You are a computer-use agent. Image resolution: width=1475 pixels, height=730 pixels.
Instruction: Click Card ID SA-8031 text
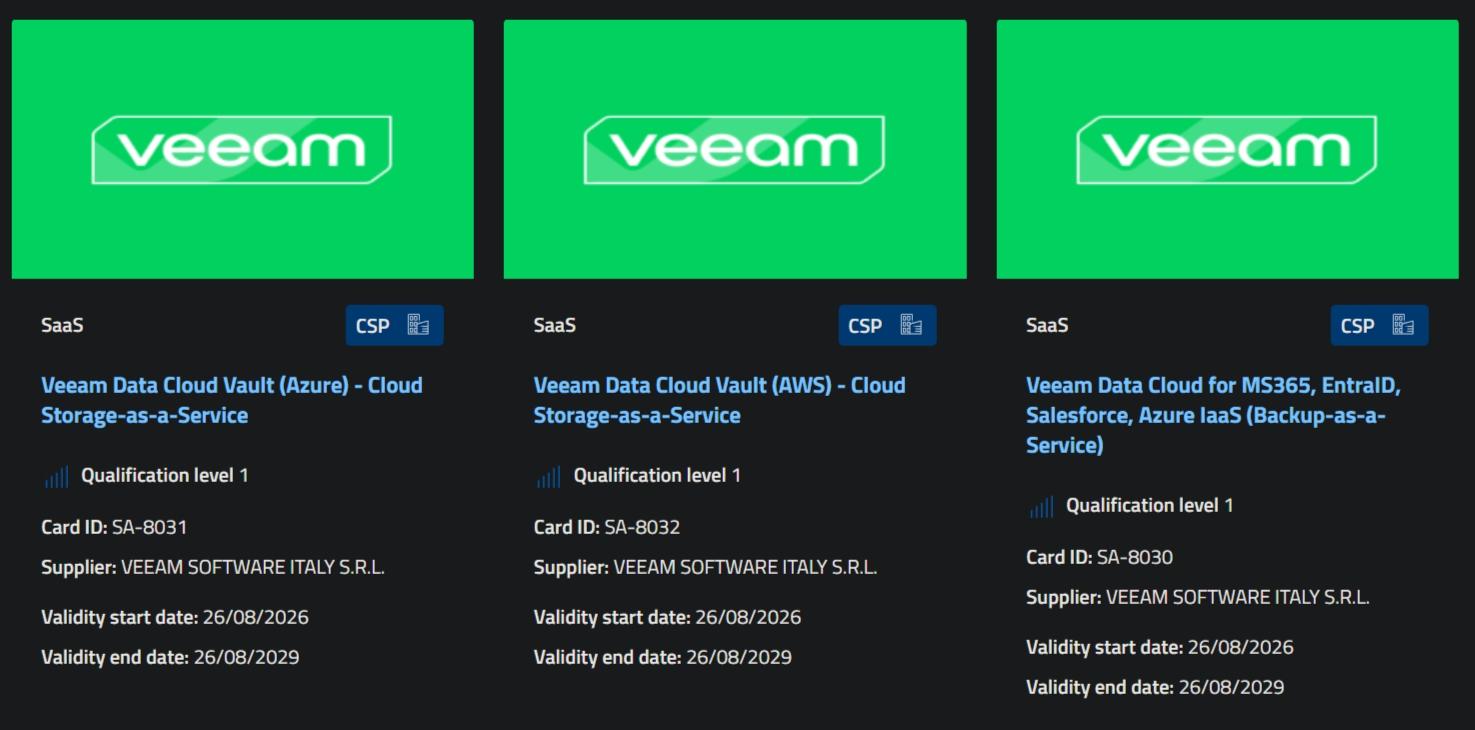114,527
